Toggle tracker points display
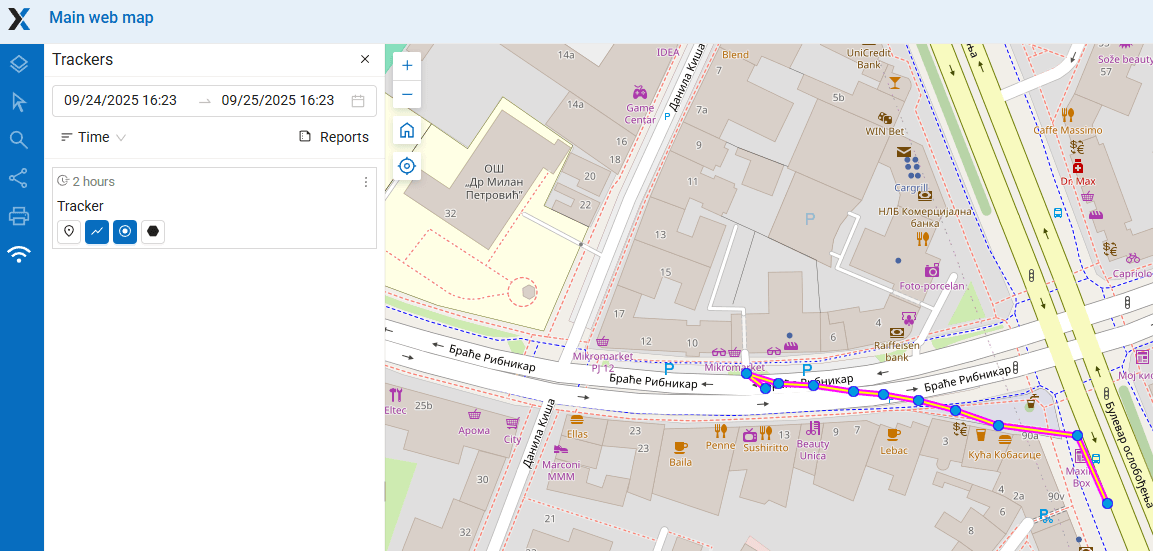Image resolution: width=1153 pixels, height=551 pixels. point(125,232)
